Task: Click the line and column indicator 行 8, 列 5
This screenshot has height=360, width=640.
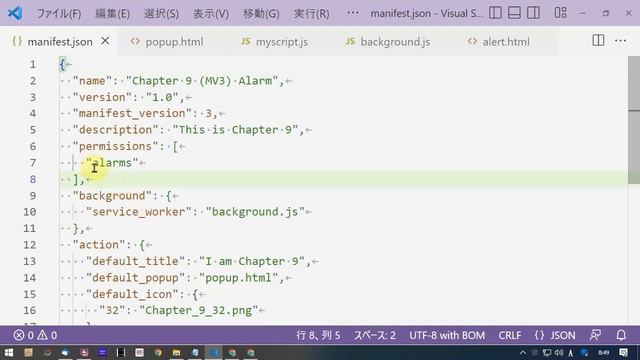Action: point(318,336)
